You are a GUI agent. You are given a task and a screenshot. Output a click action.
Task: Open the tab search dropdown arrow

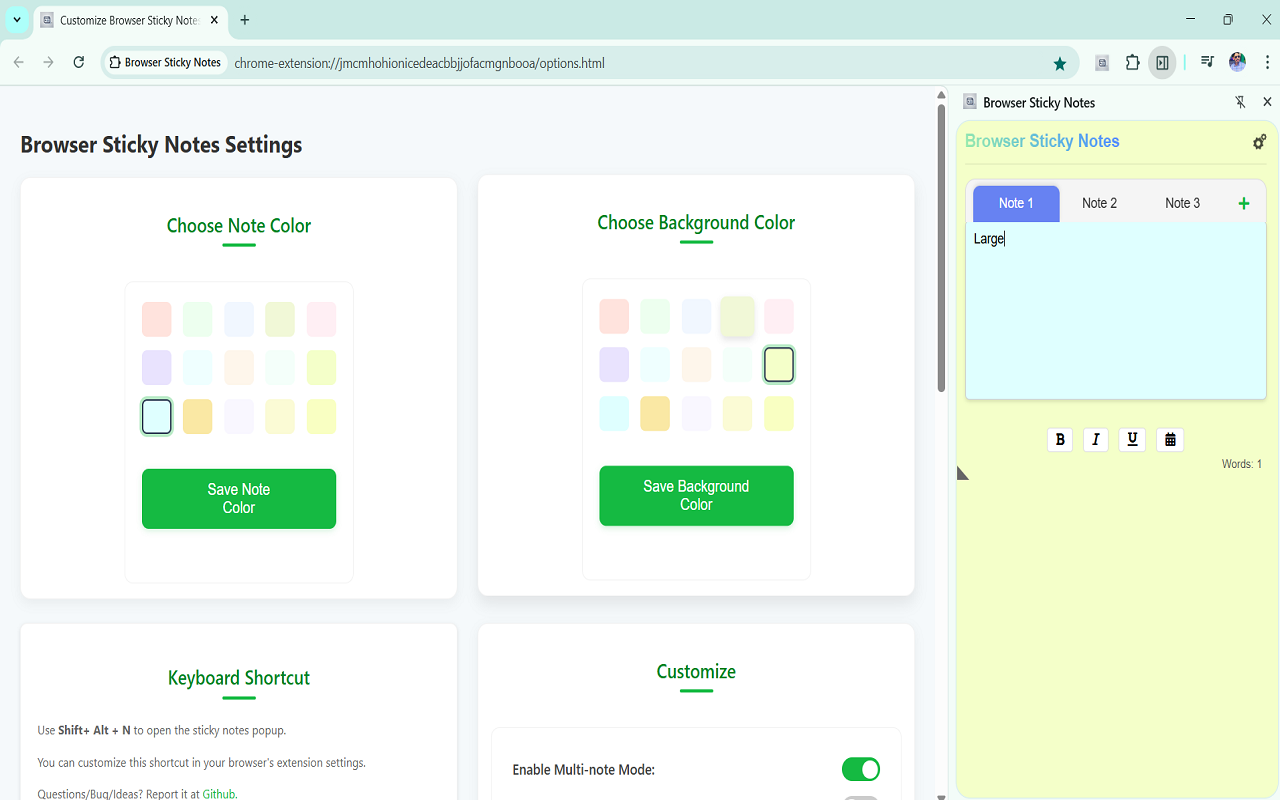tap(17, 20)
